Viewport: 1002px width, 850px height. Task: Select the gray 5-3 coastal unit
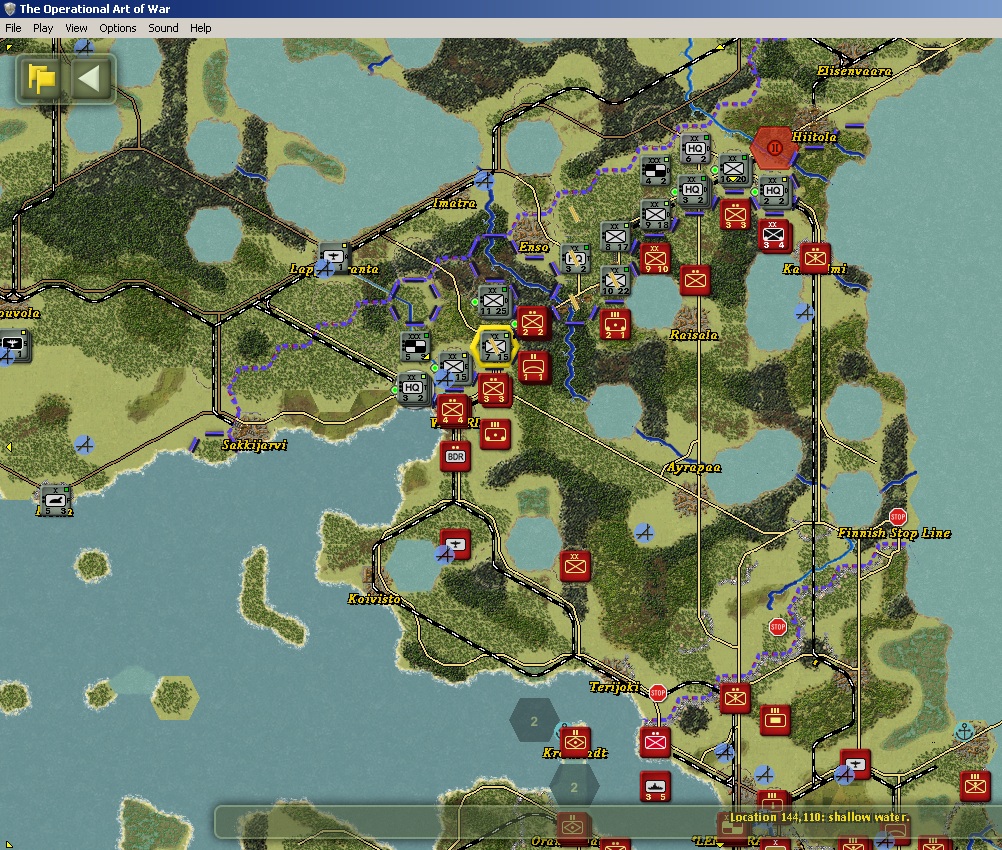tap(55, 500)
